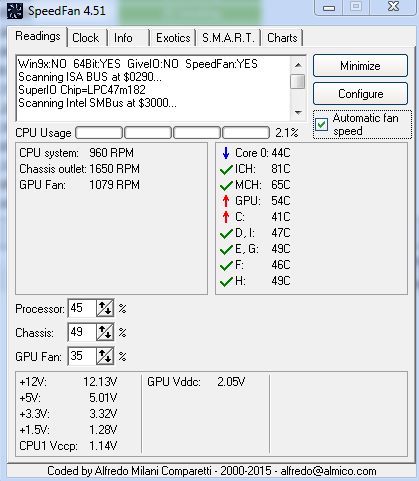Click the +12V 12.13V voltage reading
This screenshot has width=419, height=481.
(68, 382)
